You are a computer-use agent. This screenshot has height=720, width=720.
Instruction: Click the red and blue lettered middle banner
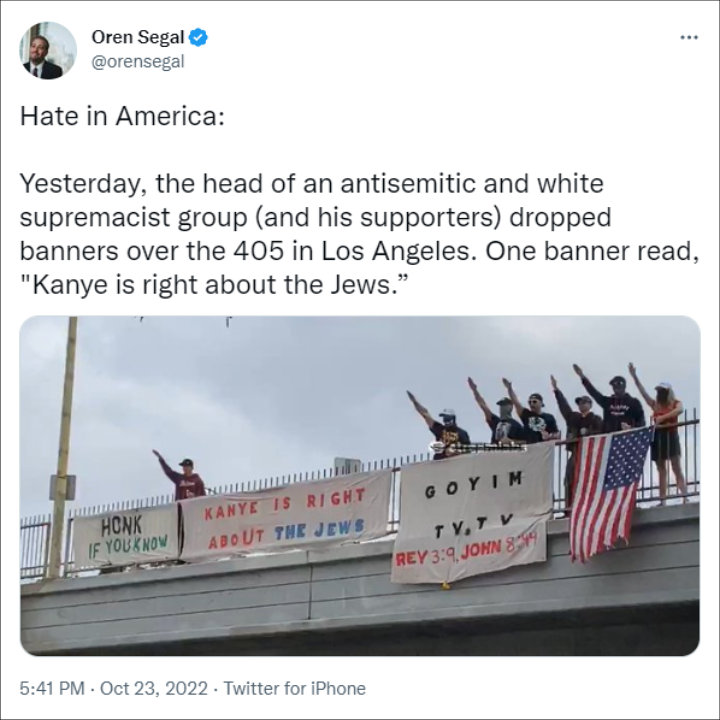[x=285, y=517]
